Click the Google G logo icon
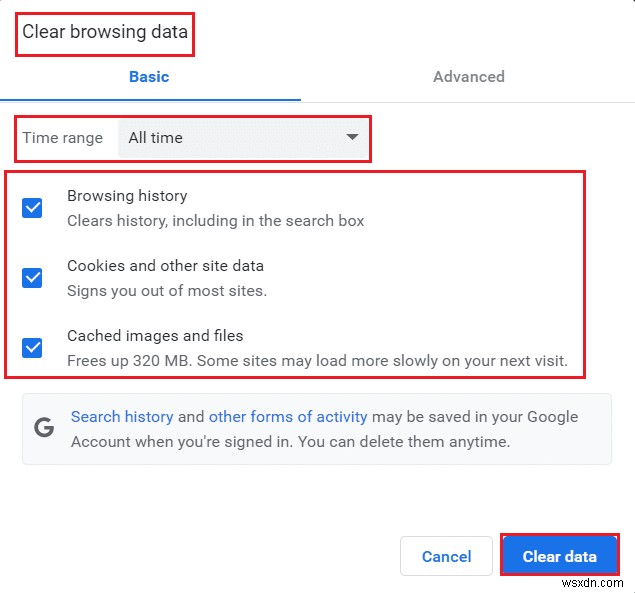The height and width of the screenshot is (593, 635). [44, 428]
